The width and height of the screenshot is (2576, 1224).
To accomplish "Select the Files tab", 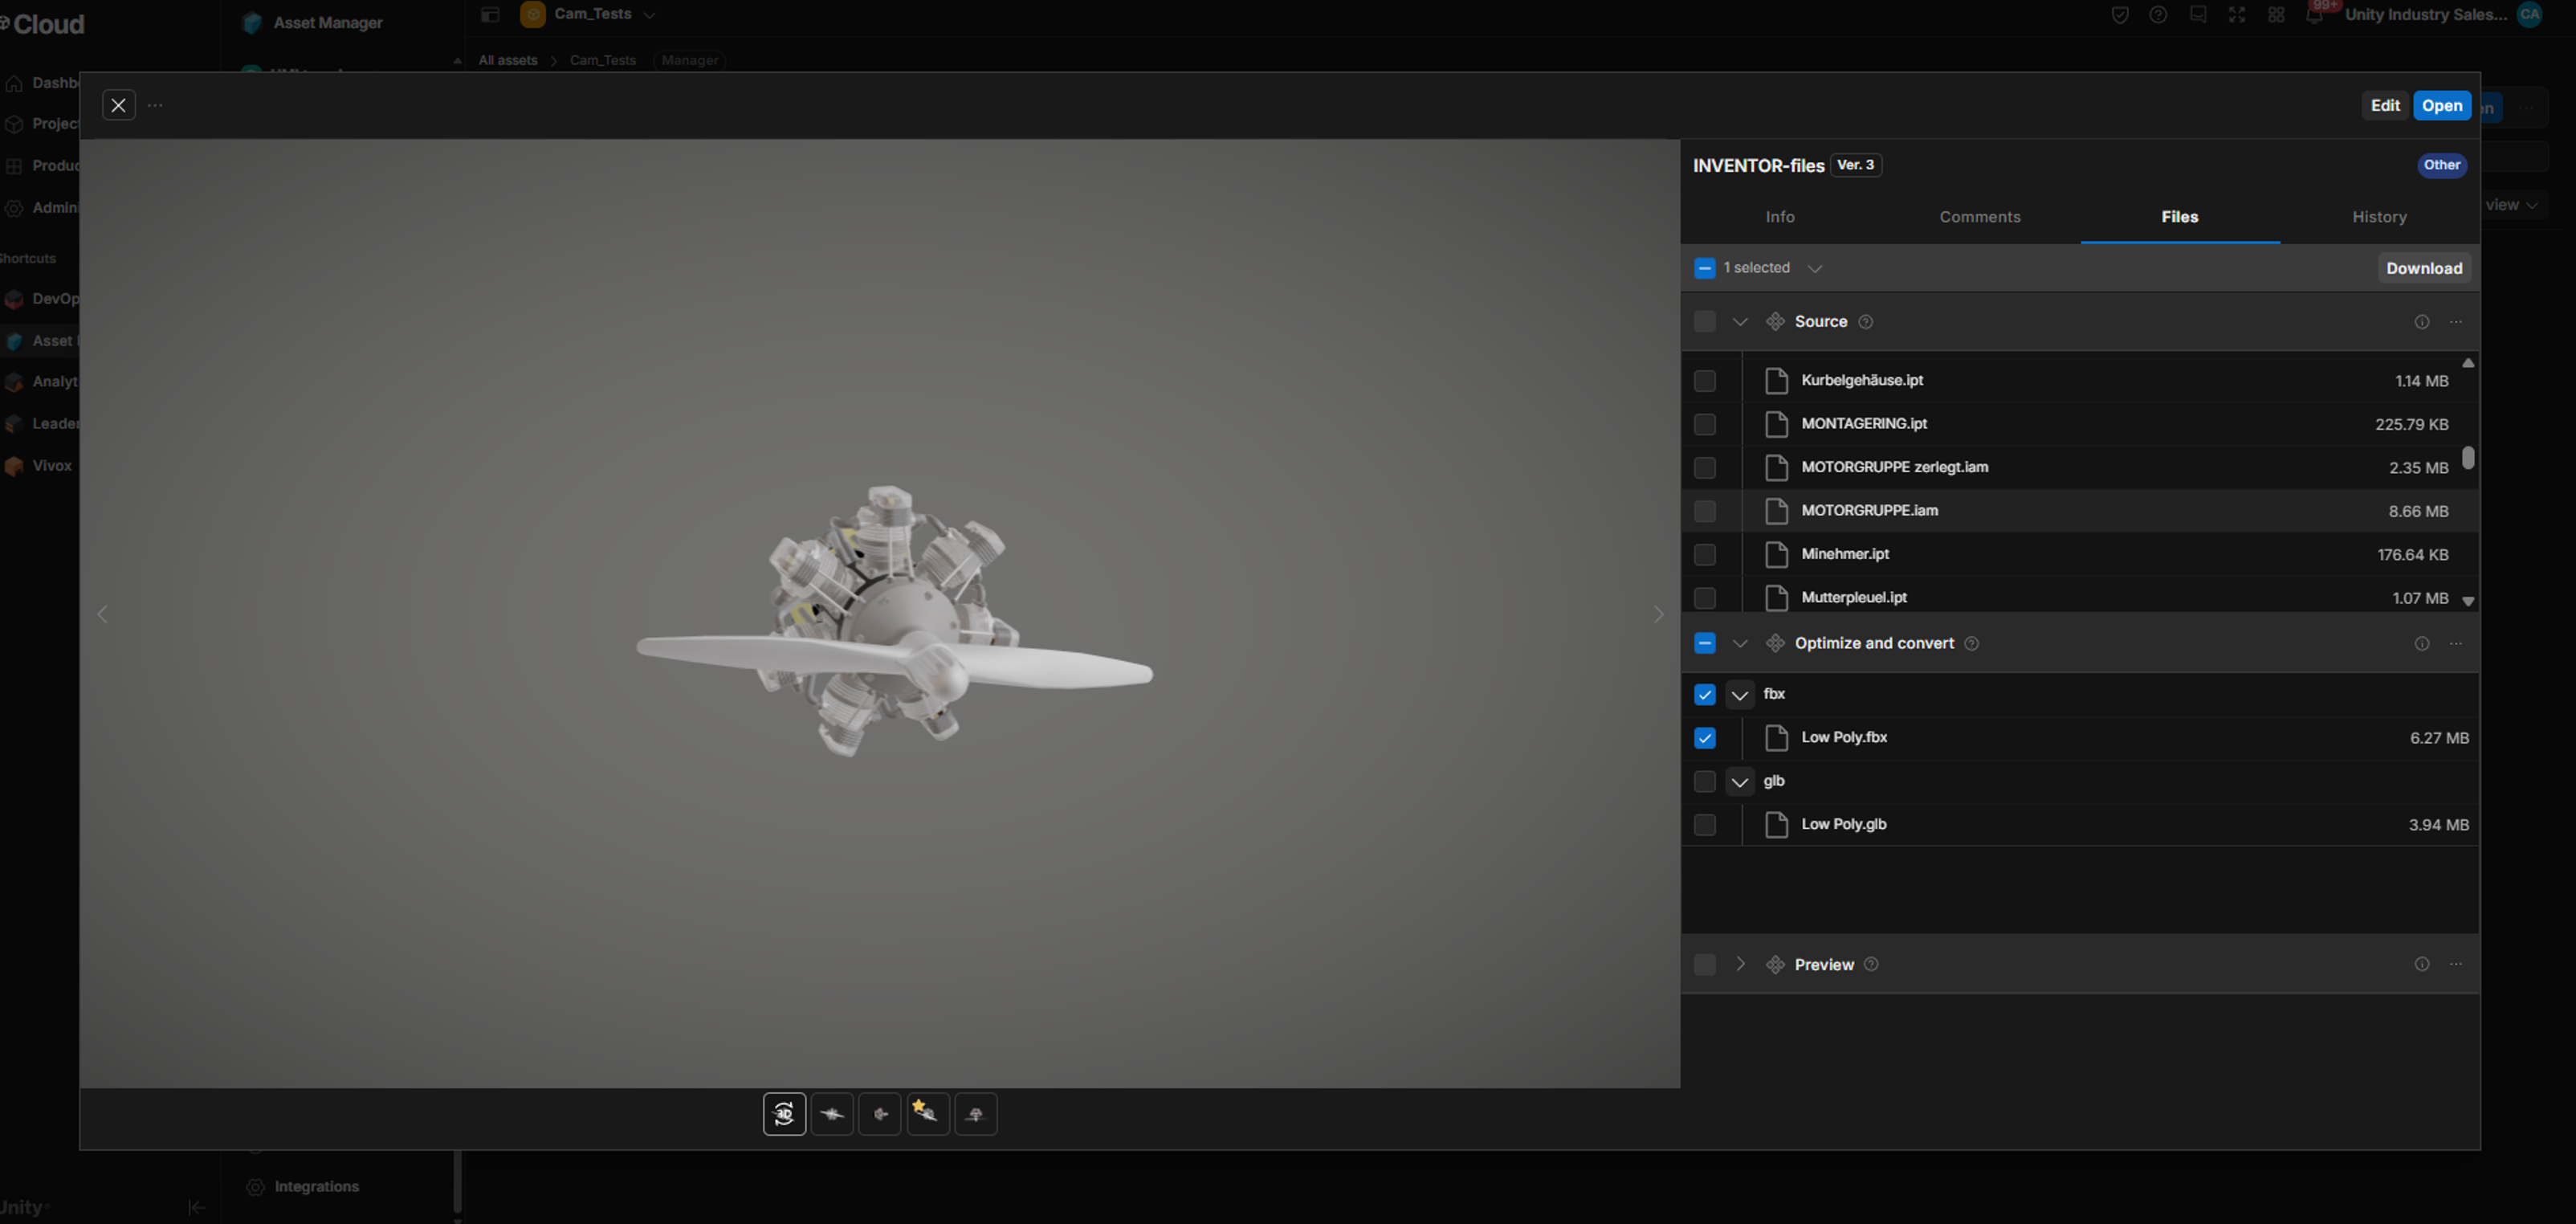I will (x=2180, y=217).
